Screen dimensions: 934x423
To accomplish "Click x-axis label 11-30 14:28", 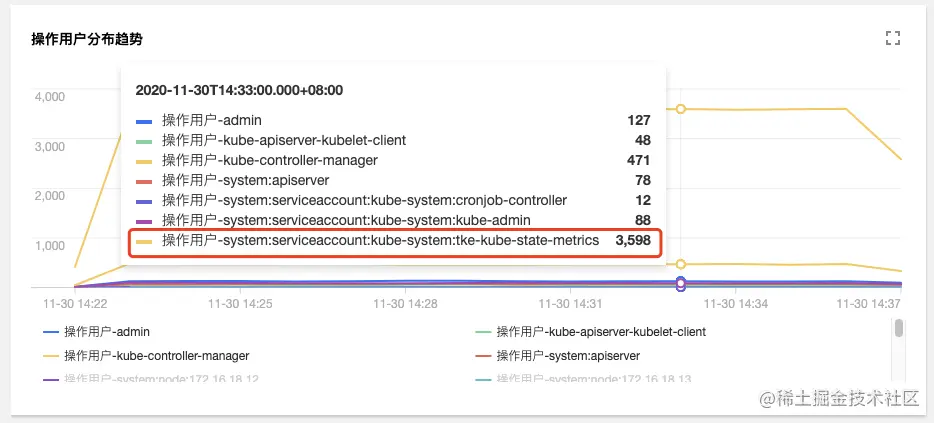I will [406, 304].
